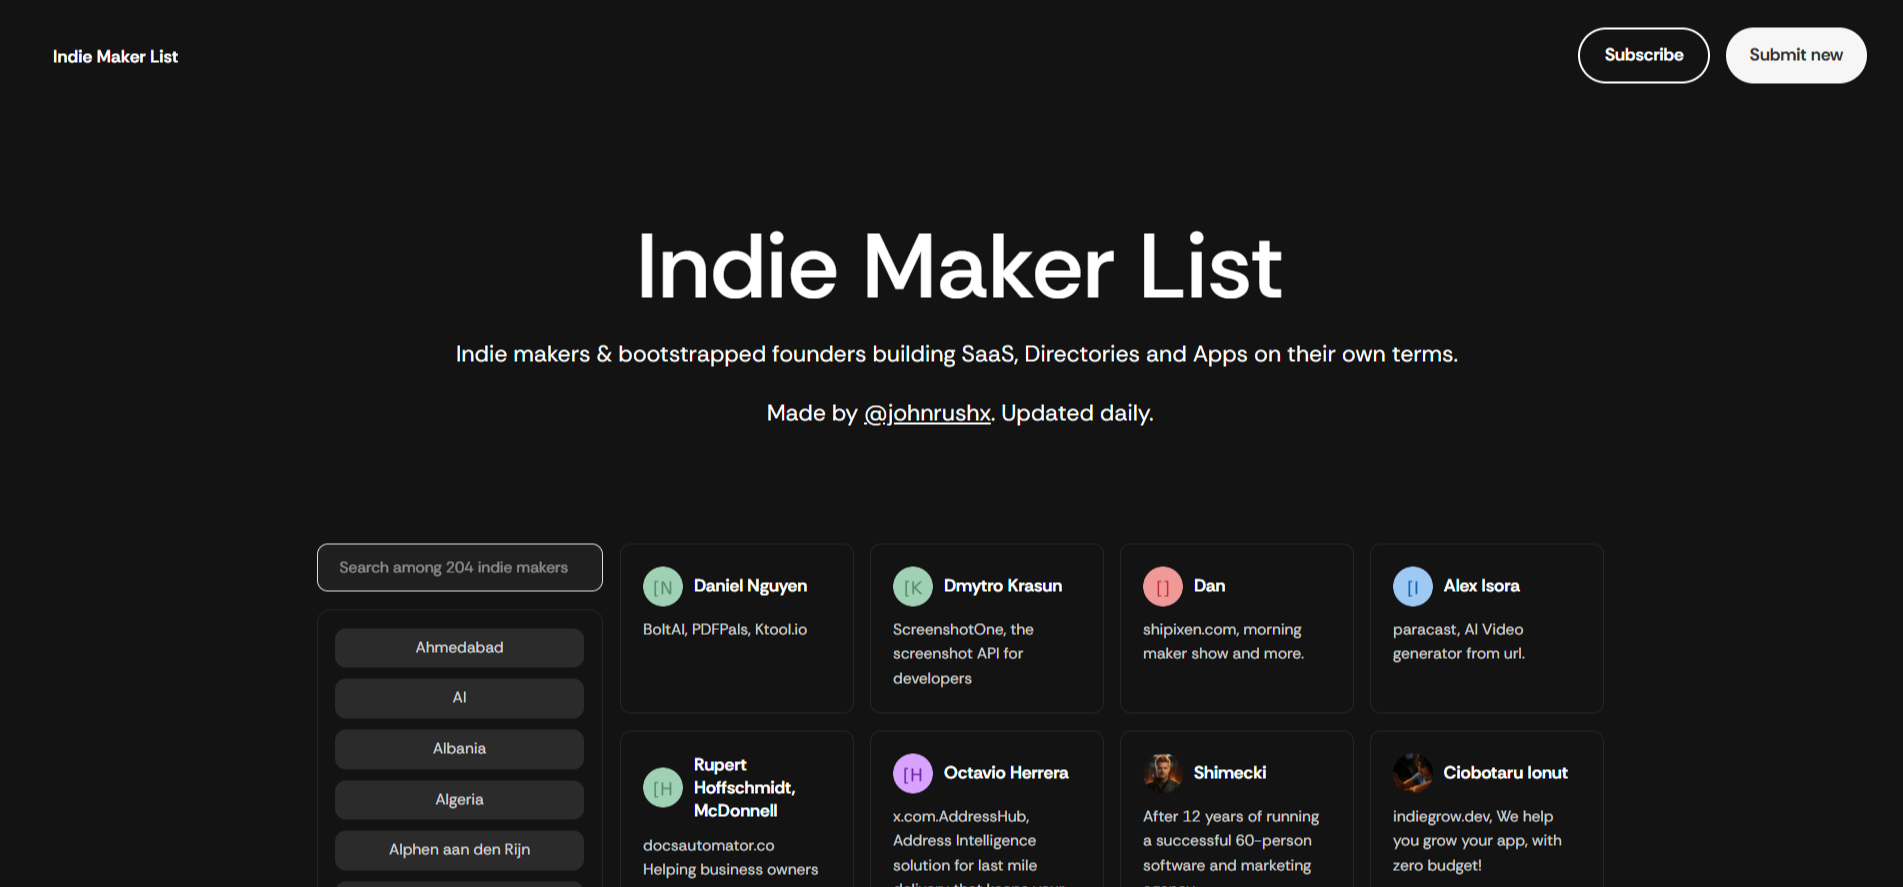Filter makers by Albania
1903x887 pixels.
tap(459, 749)
